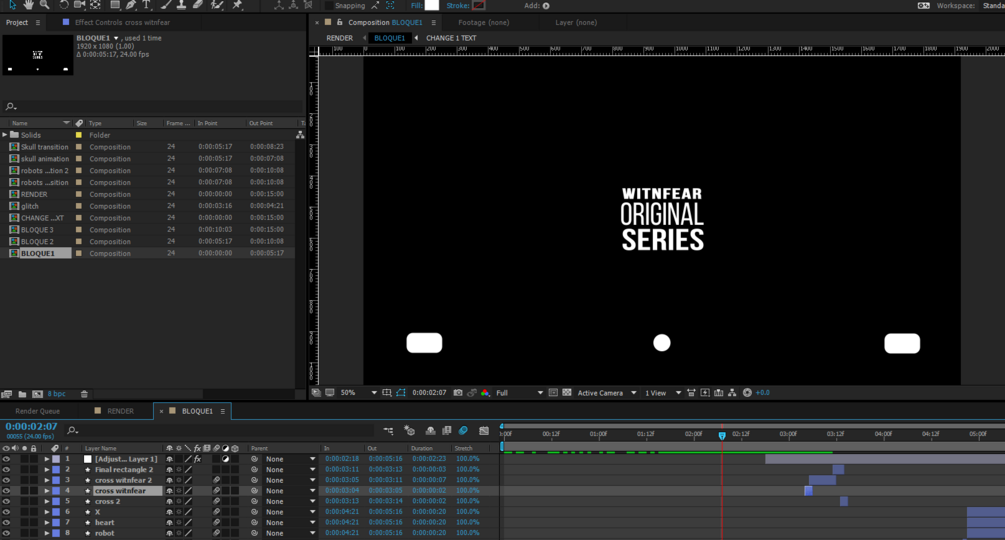Click the Stroke color swatch

[479, 5]
